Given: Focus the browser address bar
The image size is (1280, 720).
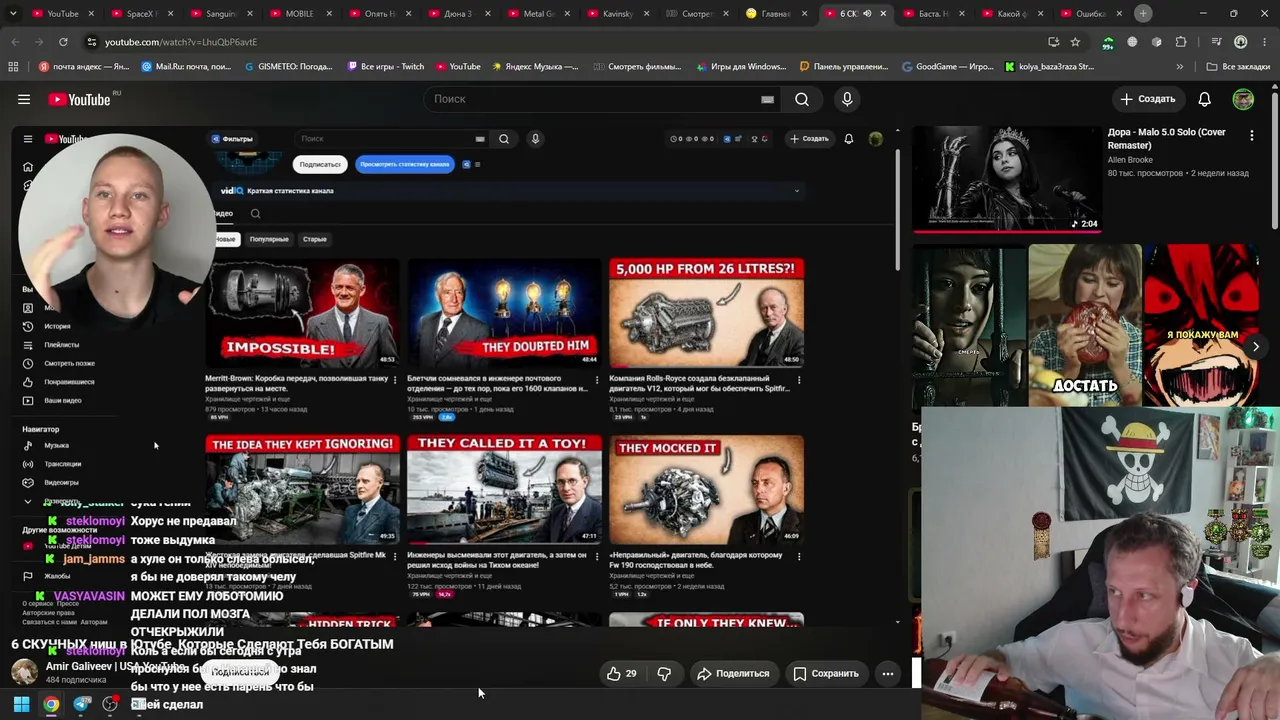Looking at the screenshot, I should click(560, 42).
